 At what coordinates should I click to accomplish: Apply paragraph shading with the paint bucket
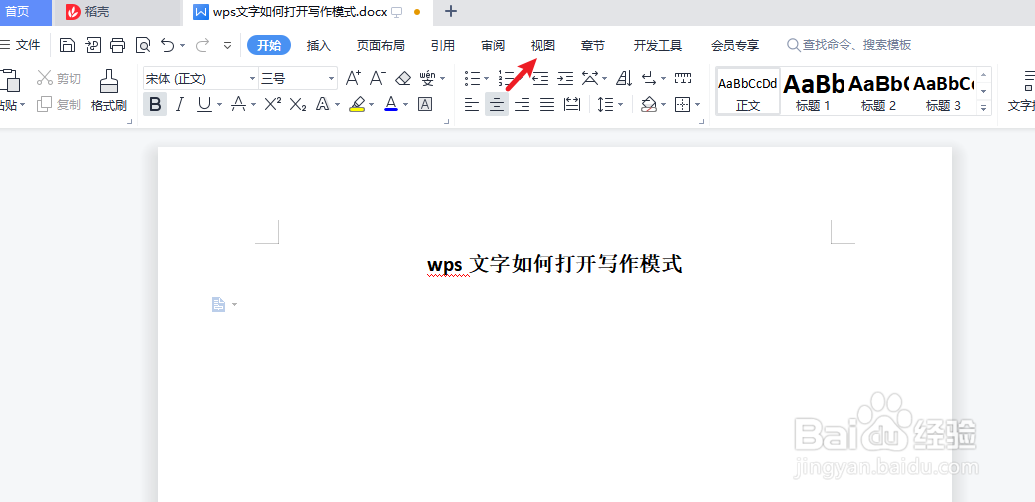tap(648, 104)
